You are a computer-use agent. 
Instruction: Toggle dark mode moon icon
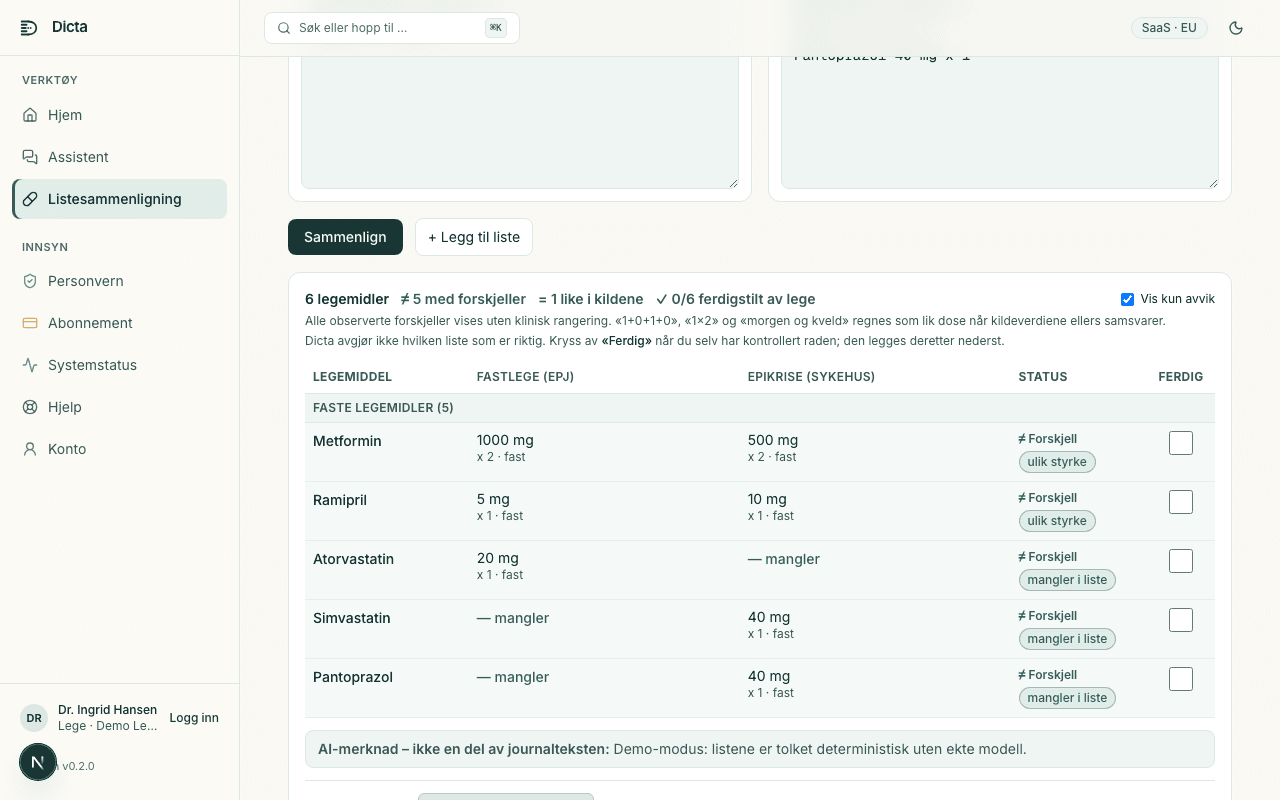(1236, 28)
